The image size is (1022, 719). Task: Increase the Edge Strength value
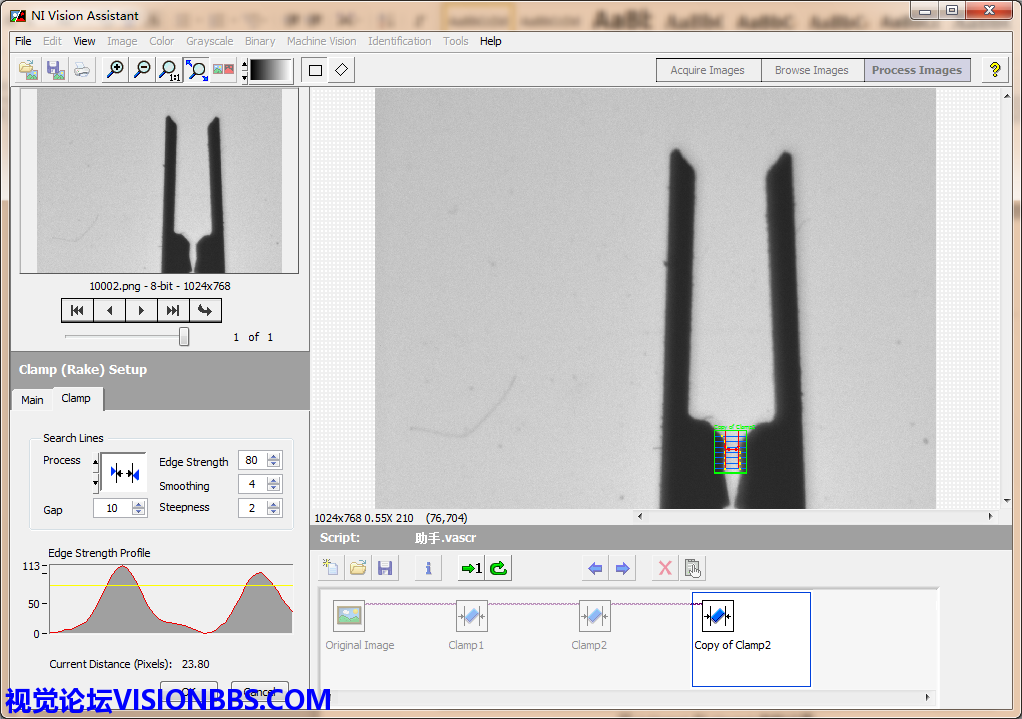point(274,456)
